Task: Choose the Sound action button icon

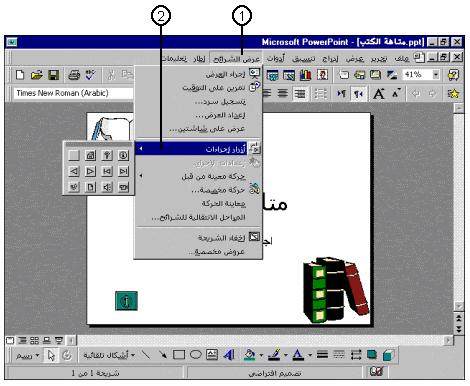Action: tap(107, 187)
